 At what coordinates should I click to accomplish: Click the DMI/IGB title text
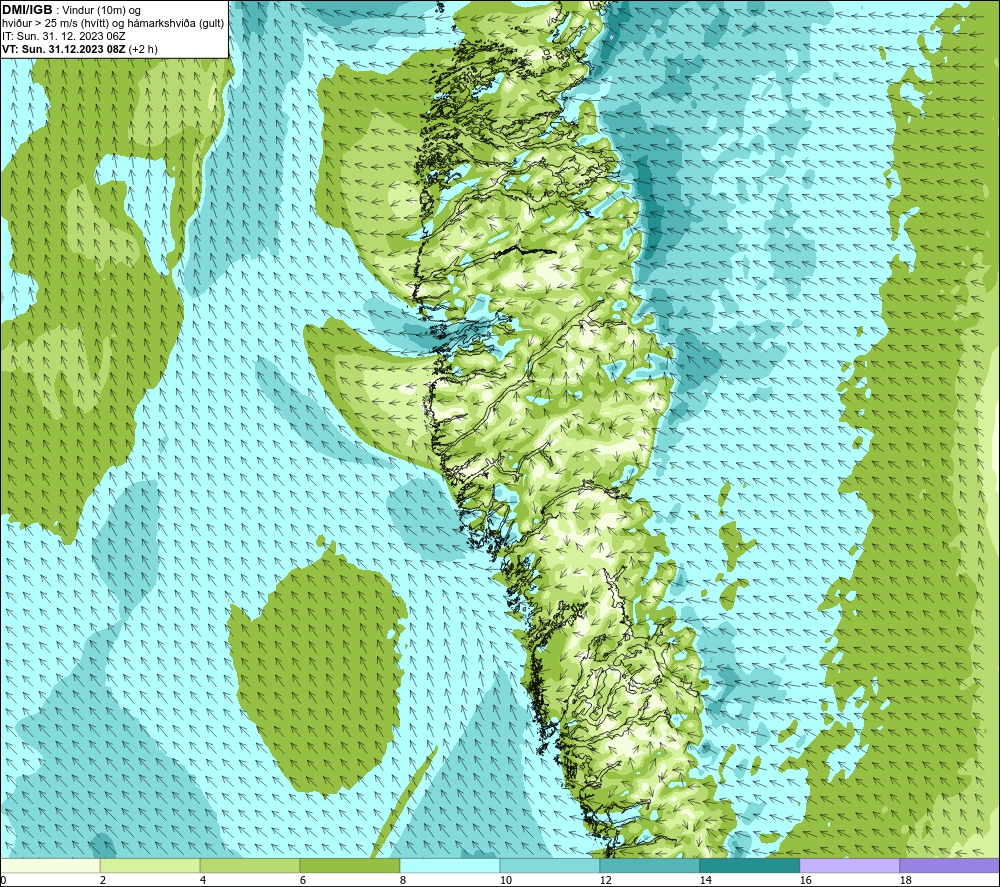pos(27,10)
